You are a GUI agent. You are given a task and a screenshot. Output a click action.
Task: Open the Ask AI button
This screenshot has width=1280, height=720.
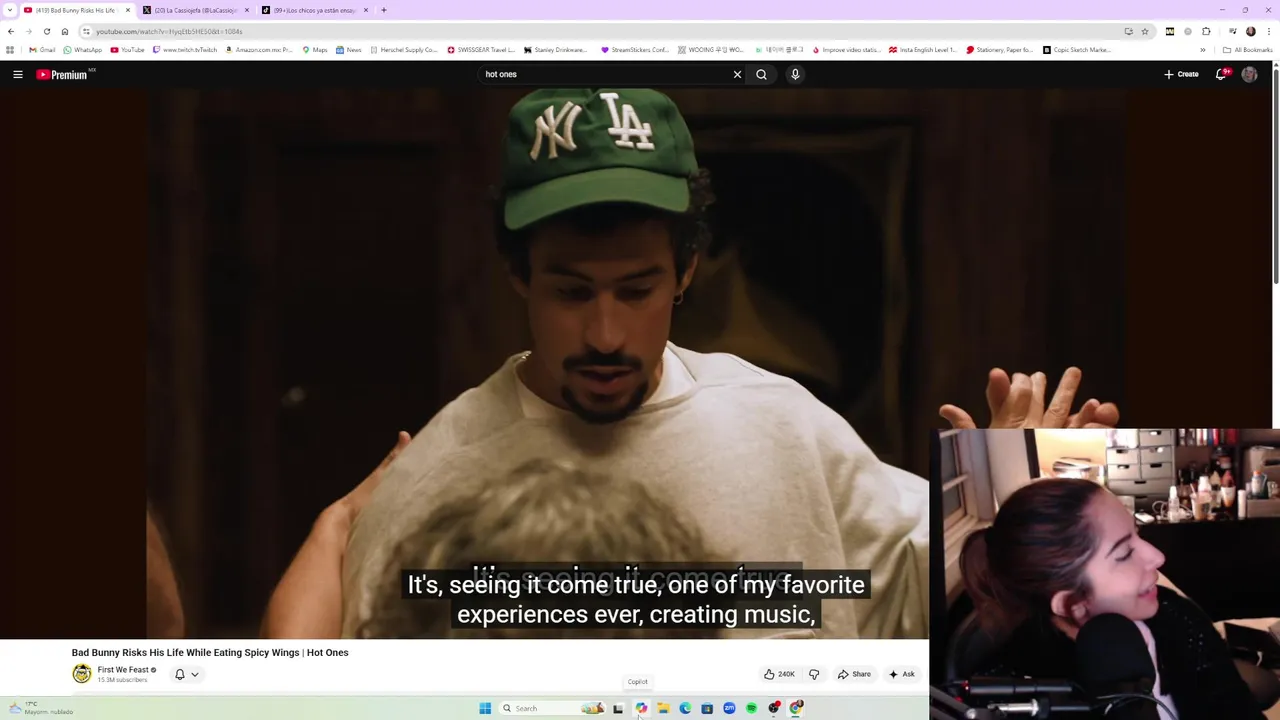[901, 674]
